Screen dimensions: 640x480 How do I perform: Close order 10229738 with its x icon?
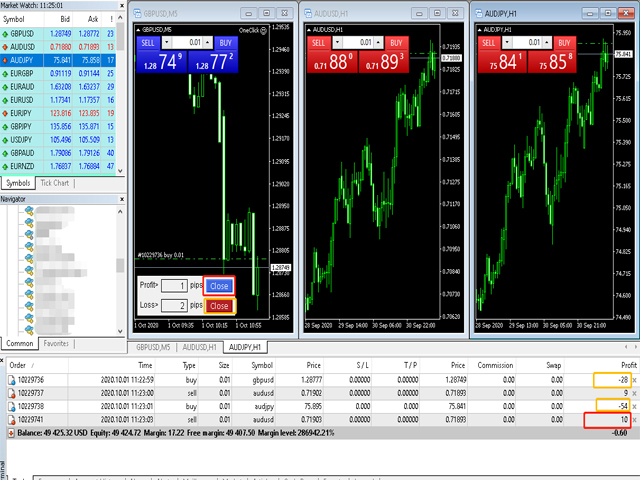(634, 407)
